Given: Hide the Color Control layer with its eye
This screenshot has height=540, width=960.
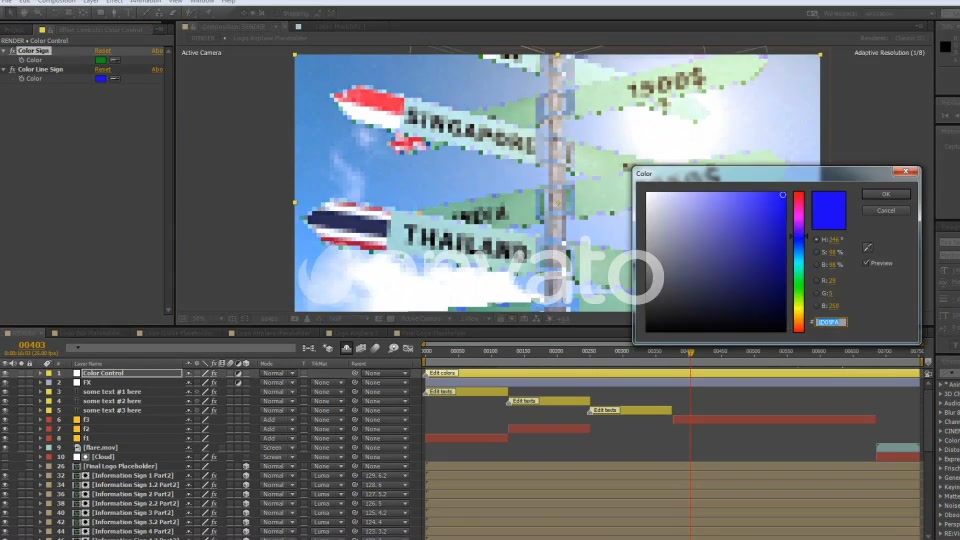Looking at the screenshot, I should tap(5, 373).
